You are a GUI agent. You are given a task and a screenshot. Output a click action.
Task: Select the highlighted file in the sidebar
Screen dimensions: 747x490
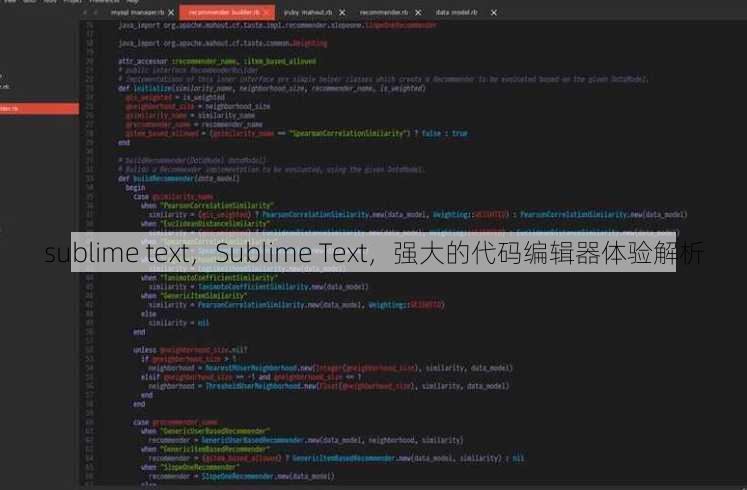coord(39,109)
